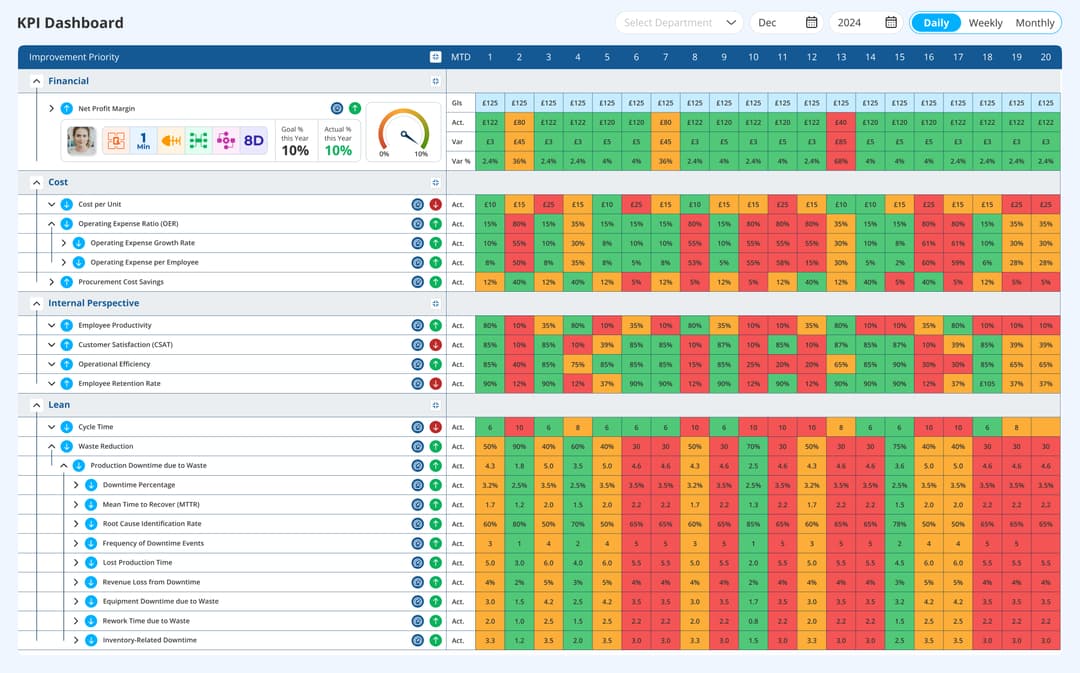1080x673 pixels.
Task: Collapse the Lean section
Action: [36, 404]
